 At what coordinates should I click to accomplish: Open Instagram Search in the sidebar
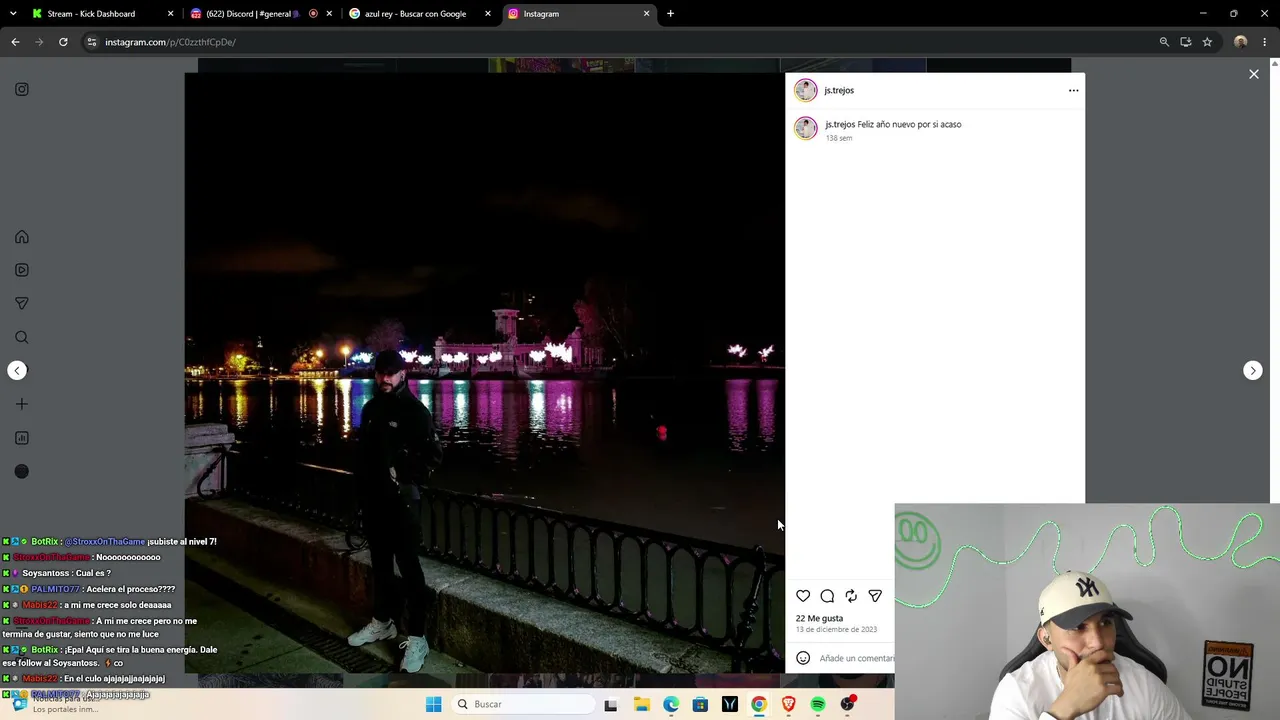[x=22, y=337]
